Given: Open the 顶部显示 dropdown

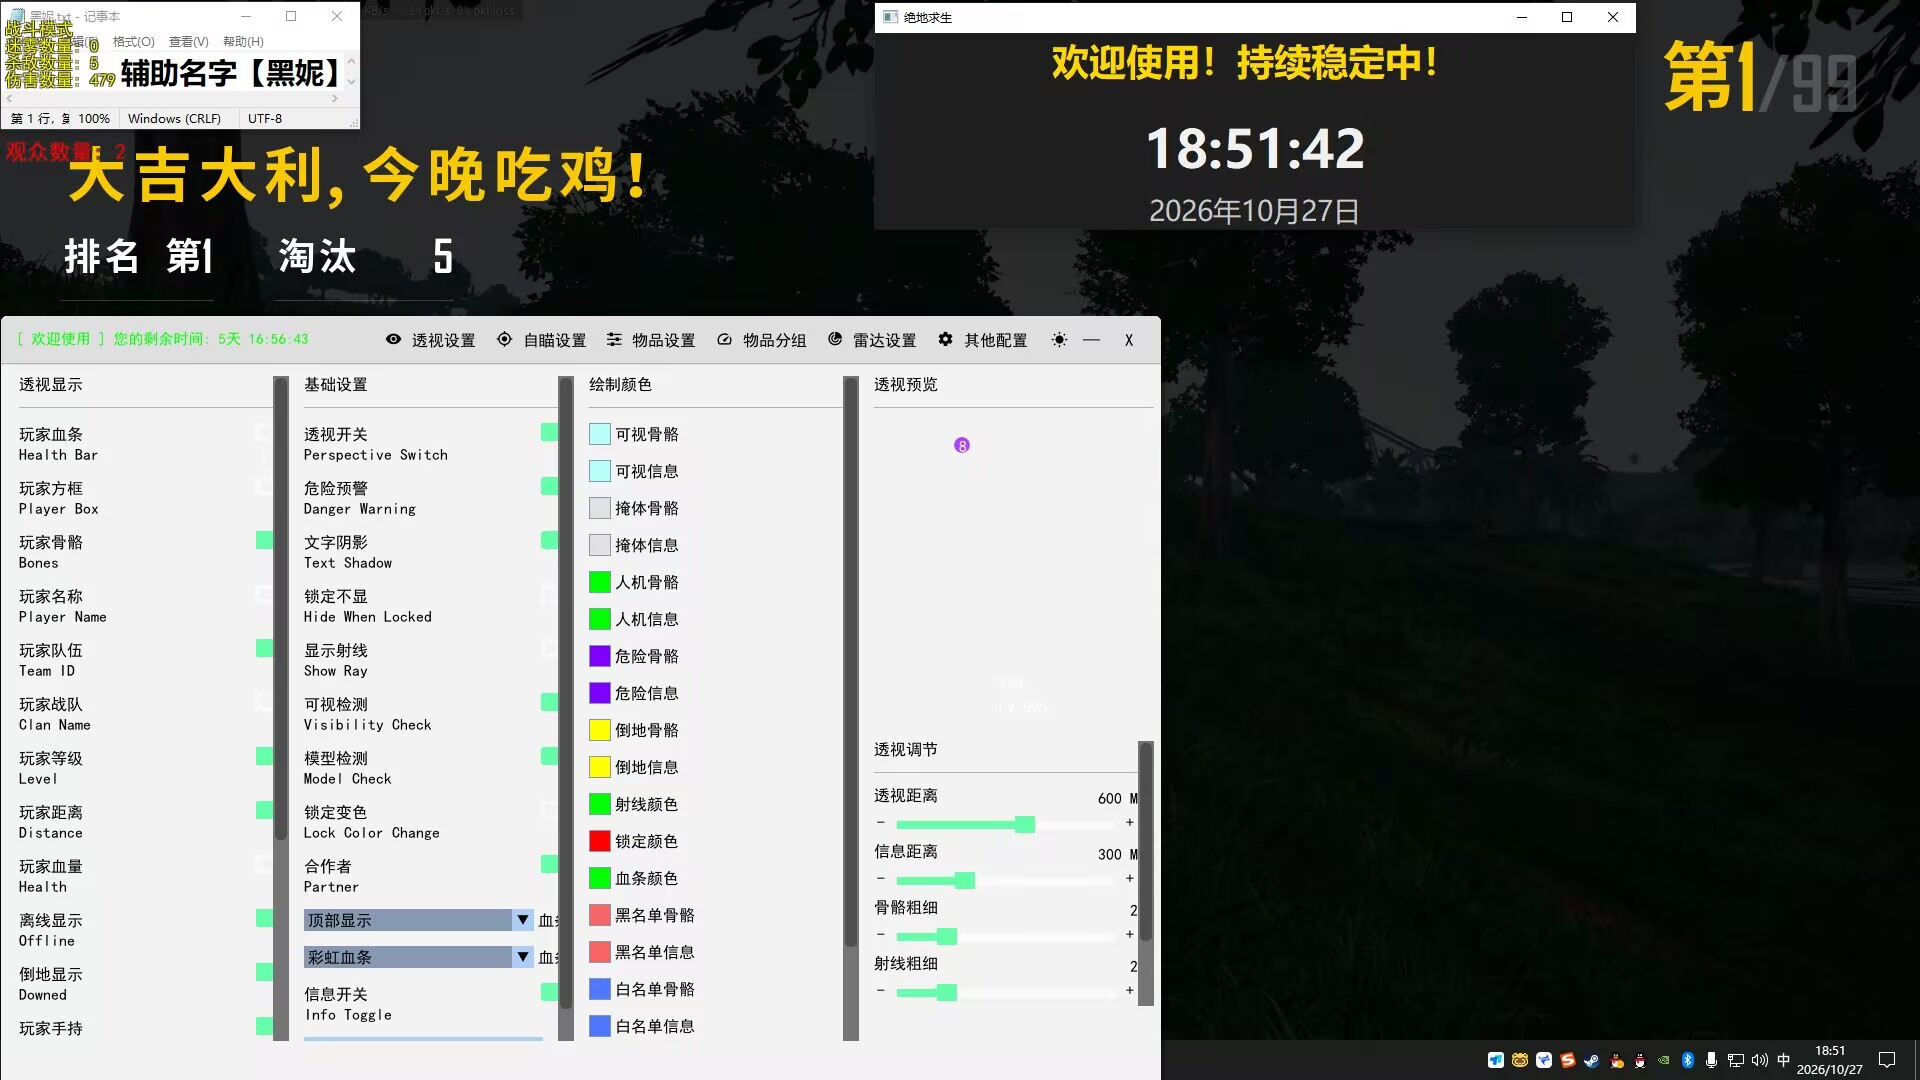Looking at the screenshot, I should [418, 920].
